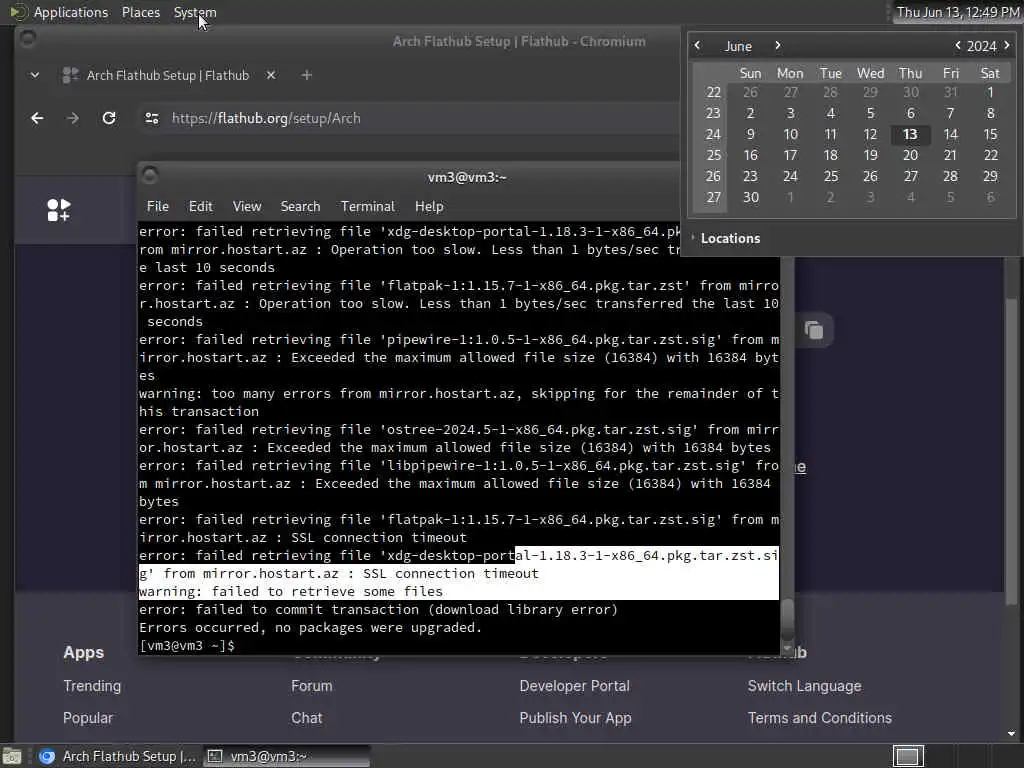Viewport: 1024px width, 768px height.
Task: Click the Popular link in footer
Action: pyautogui.click(x=88, y=718)
